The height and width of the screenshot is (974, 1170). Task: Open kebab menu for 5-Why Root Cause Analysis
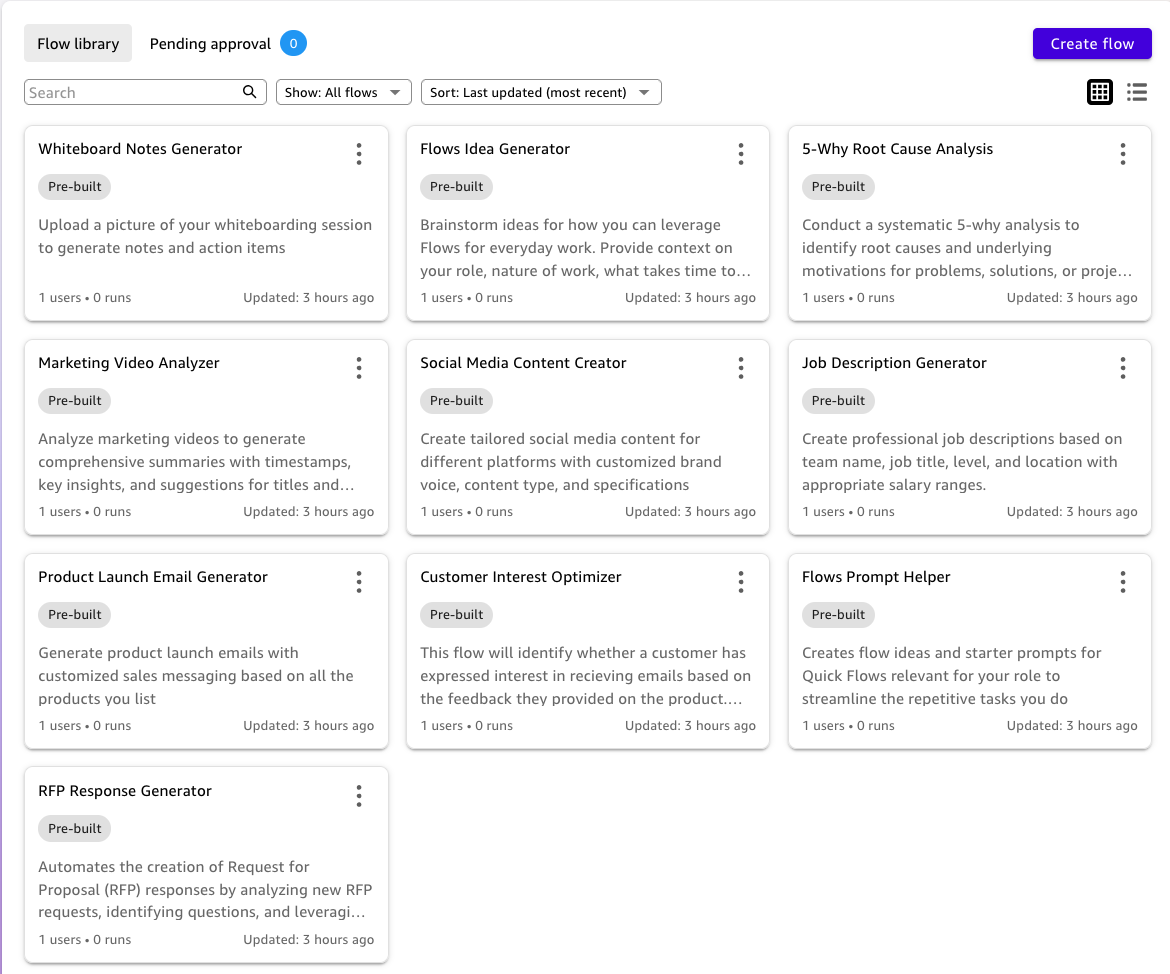tap(1123, 154)
